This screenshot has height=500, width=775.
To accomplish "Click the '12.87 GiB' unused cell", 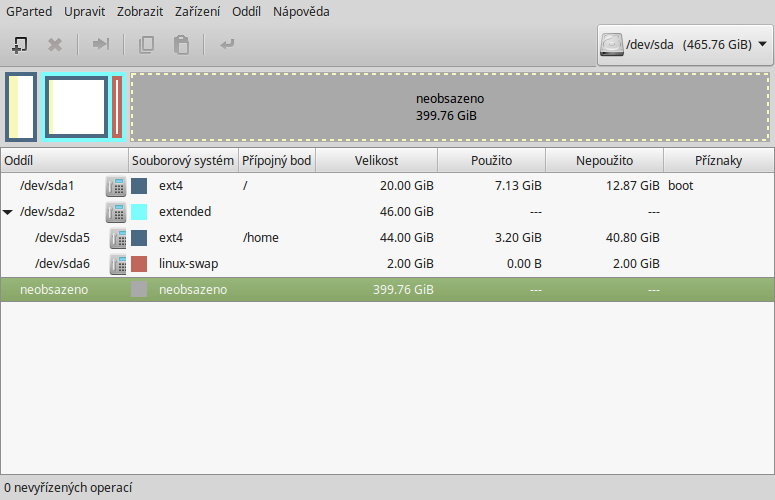I will point(633,186).
